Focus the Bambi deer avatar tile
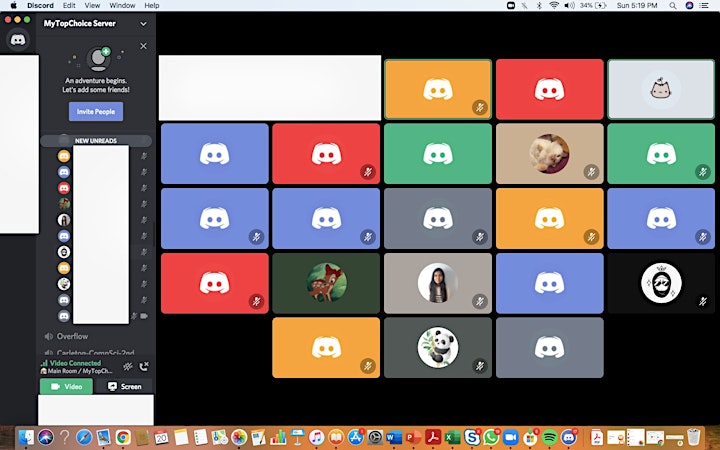This screenshot has width=720, height=450. [x=326, y=283]
